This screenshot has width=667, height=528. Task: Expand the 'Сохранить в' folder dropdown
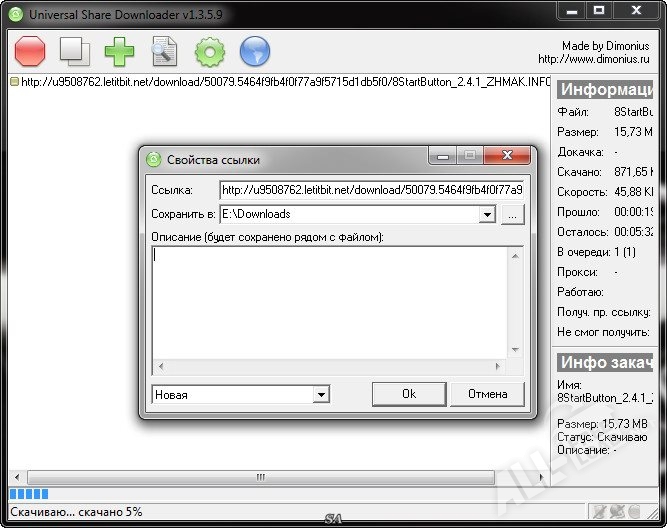487,214
